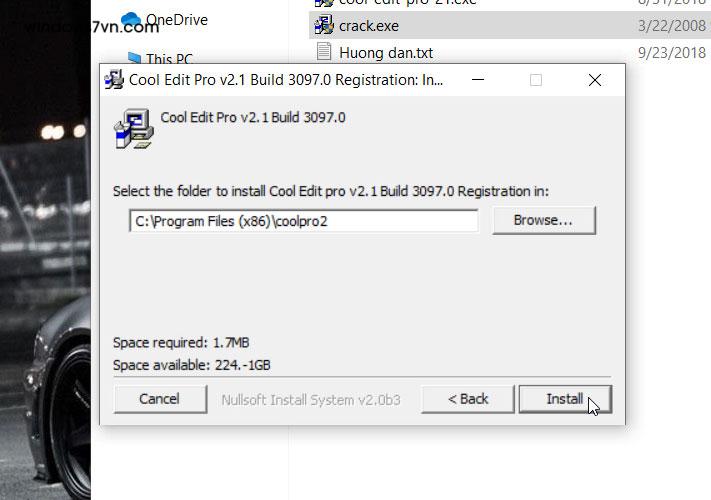
Task: Click the large setup computer icon
Action: coord(133,129)
